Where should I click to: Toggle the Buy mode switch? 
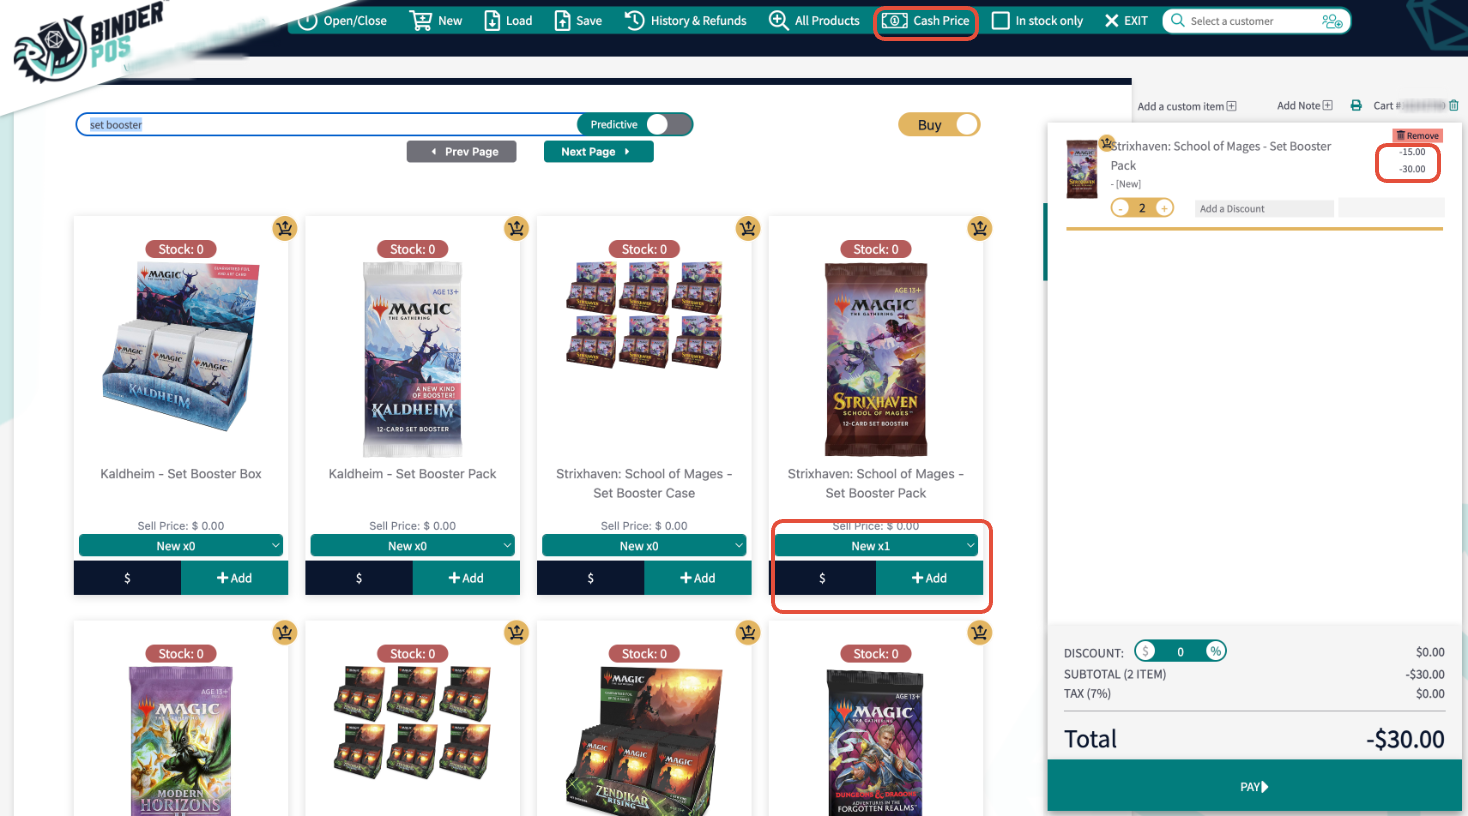(966, 124)
